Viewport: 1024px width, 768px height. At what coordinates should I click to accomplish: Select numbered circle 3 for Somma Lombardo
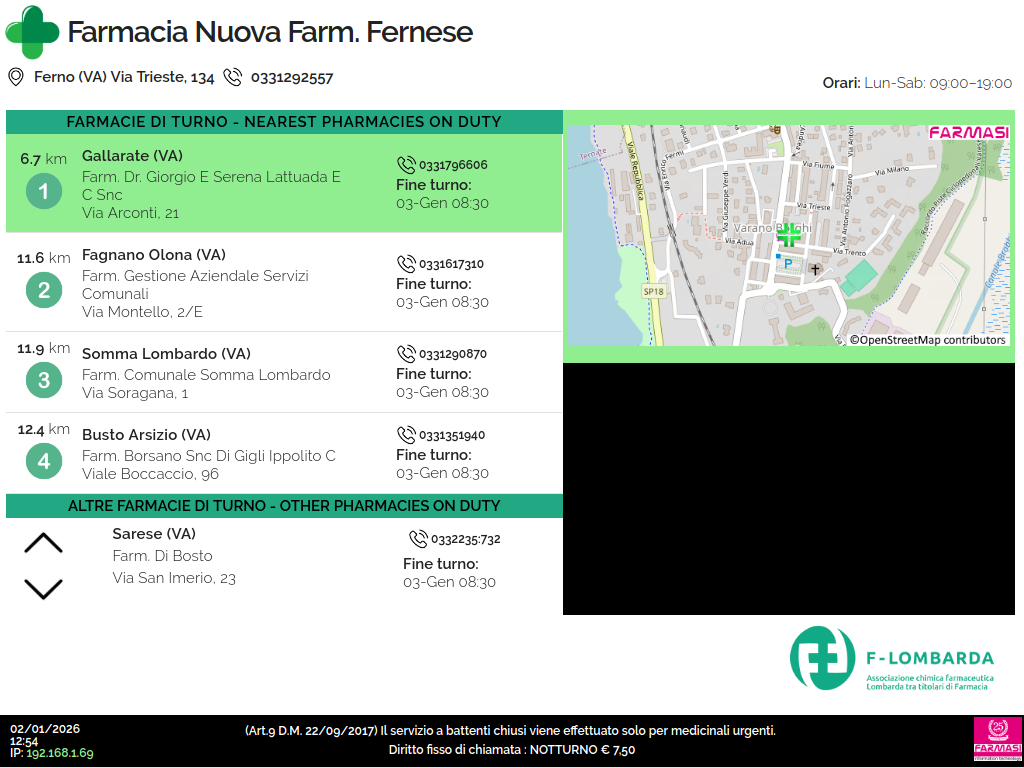click(x=44, y=380)
